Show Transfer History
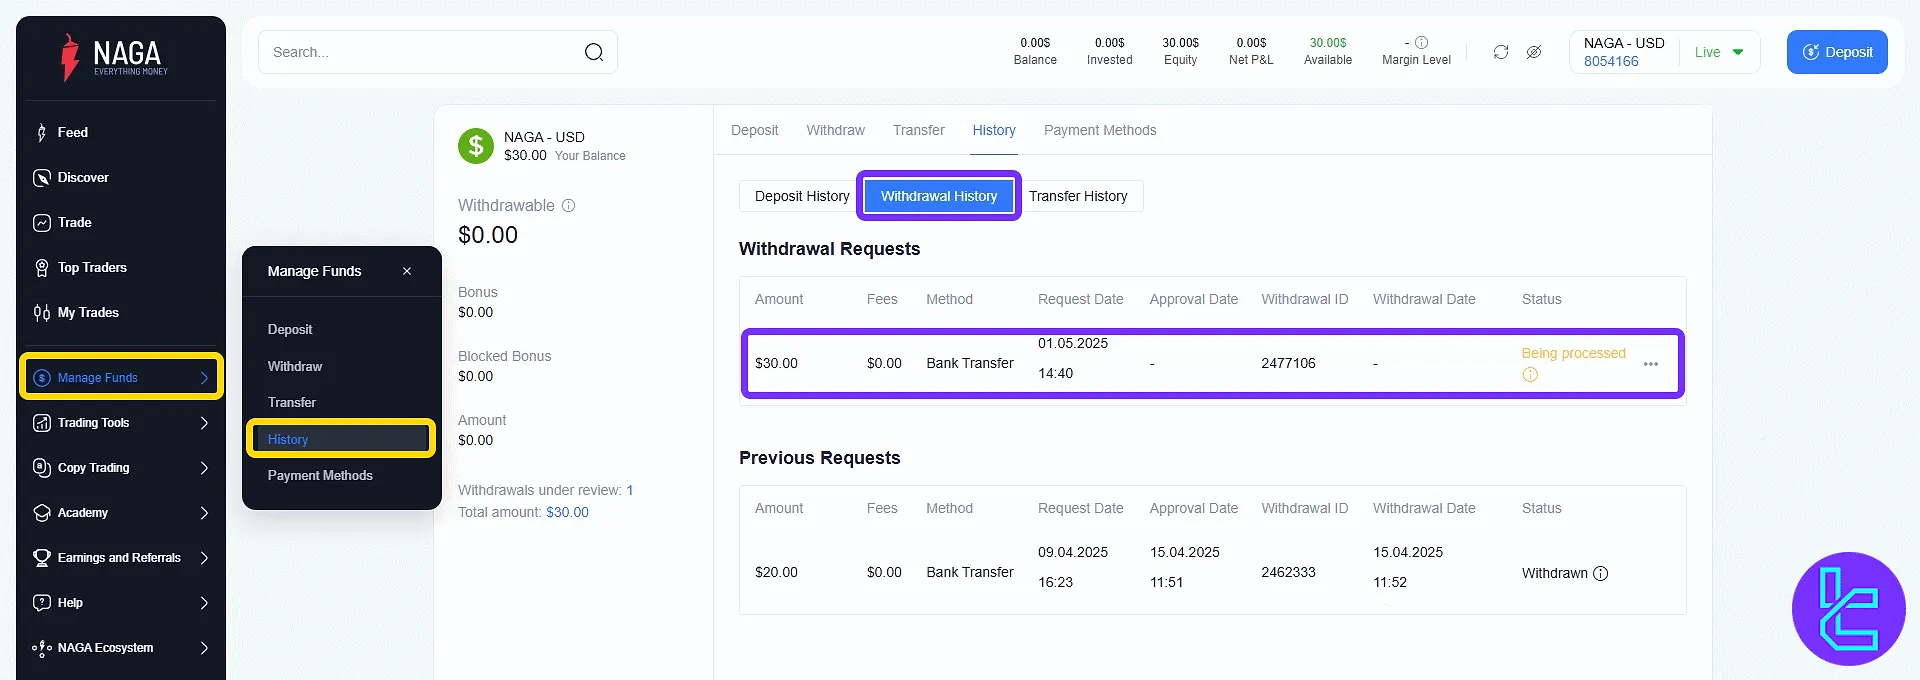 tap(1078, 196)
